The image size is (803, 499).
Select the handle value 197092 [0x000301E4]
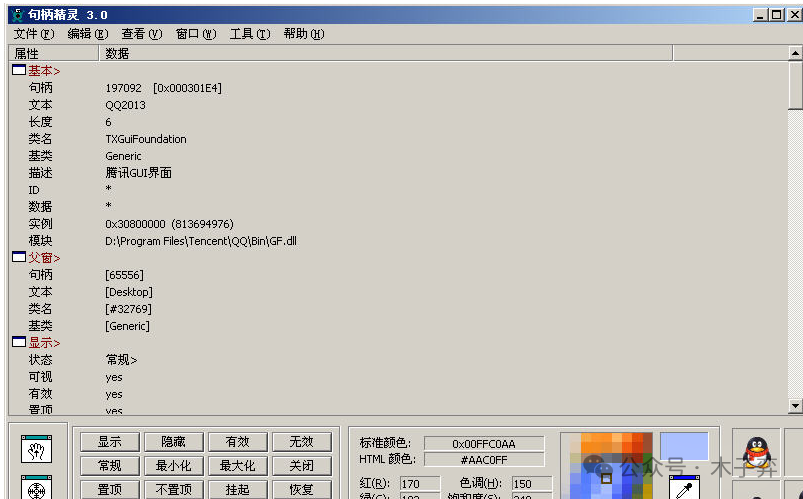163,88
